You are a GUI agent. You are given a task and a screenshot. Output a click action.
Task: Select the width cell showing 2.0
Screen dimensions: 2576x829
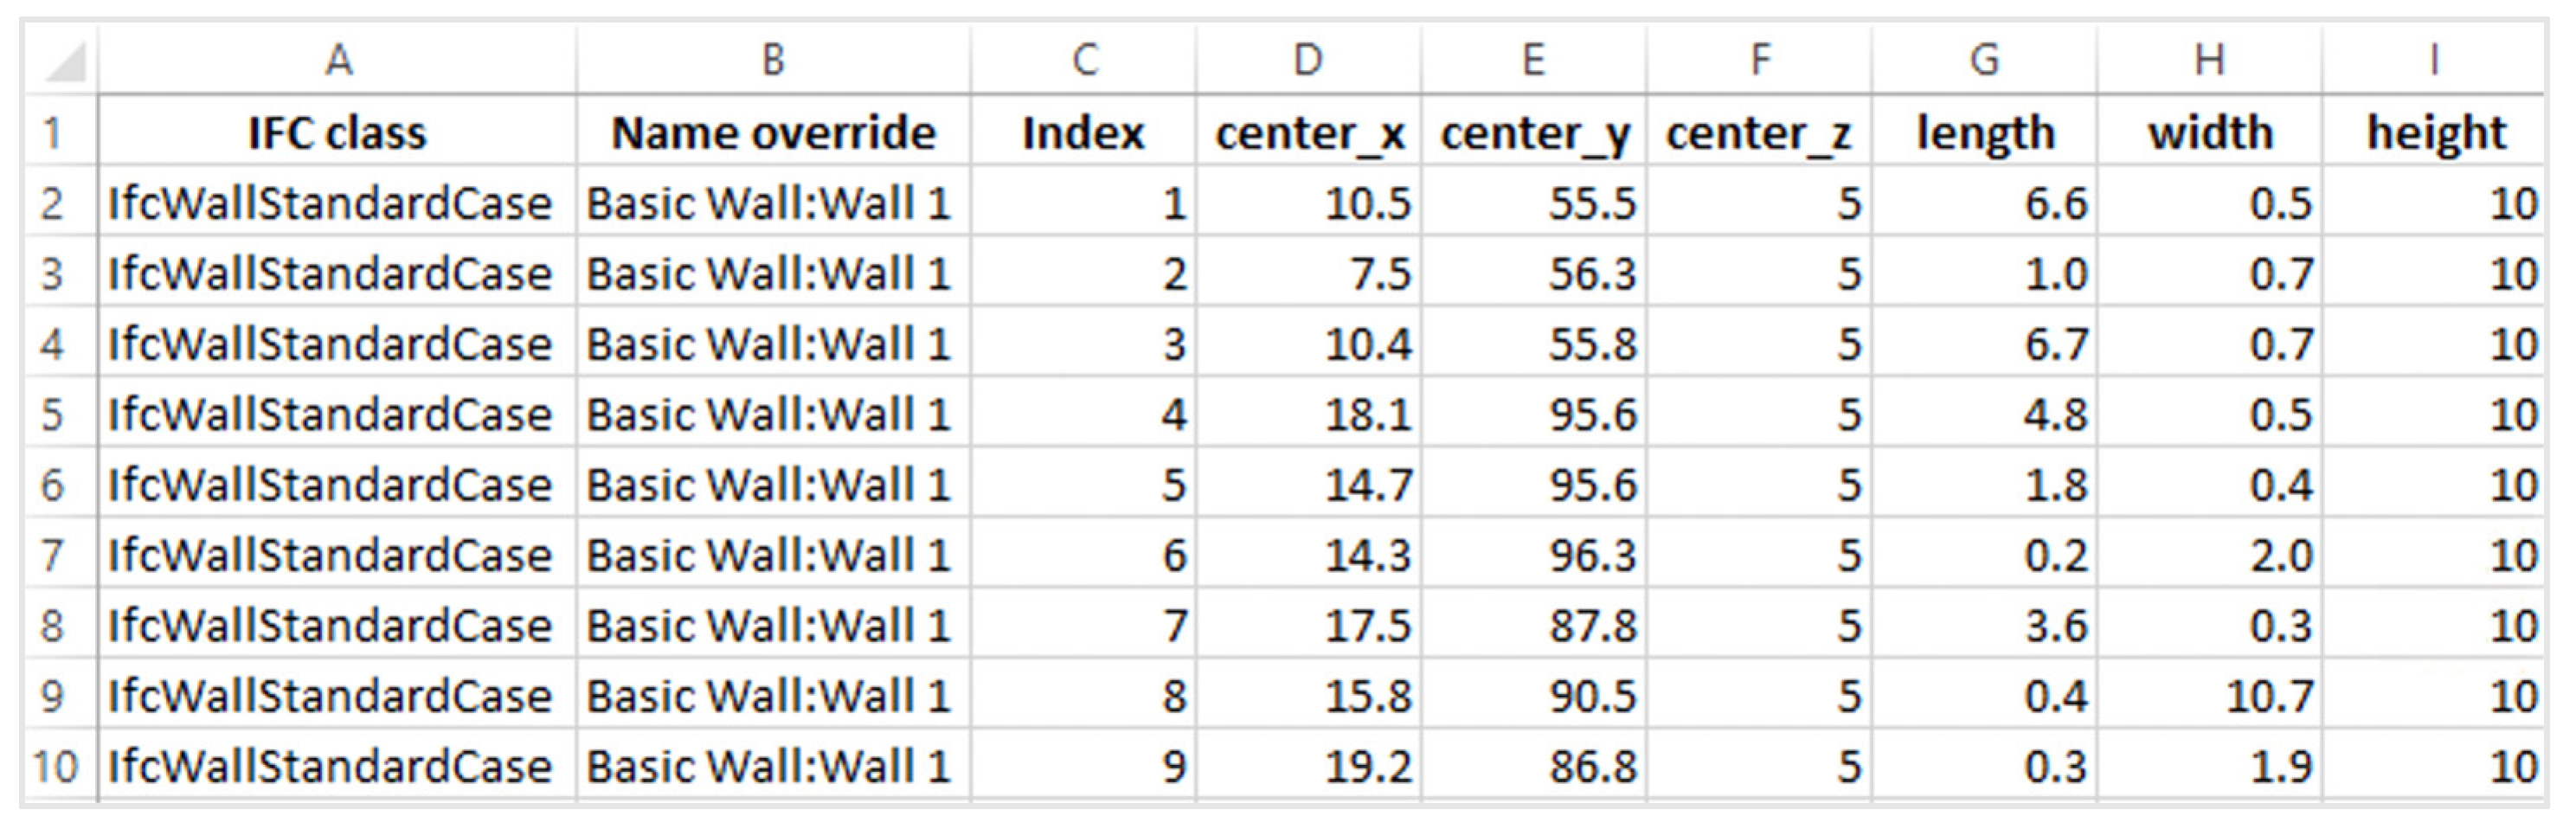(x=2210, y=555)
